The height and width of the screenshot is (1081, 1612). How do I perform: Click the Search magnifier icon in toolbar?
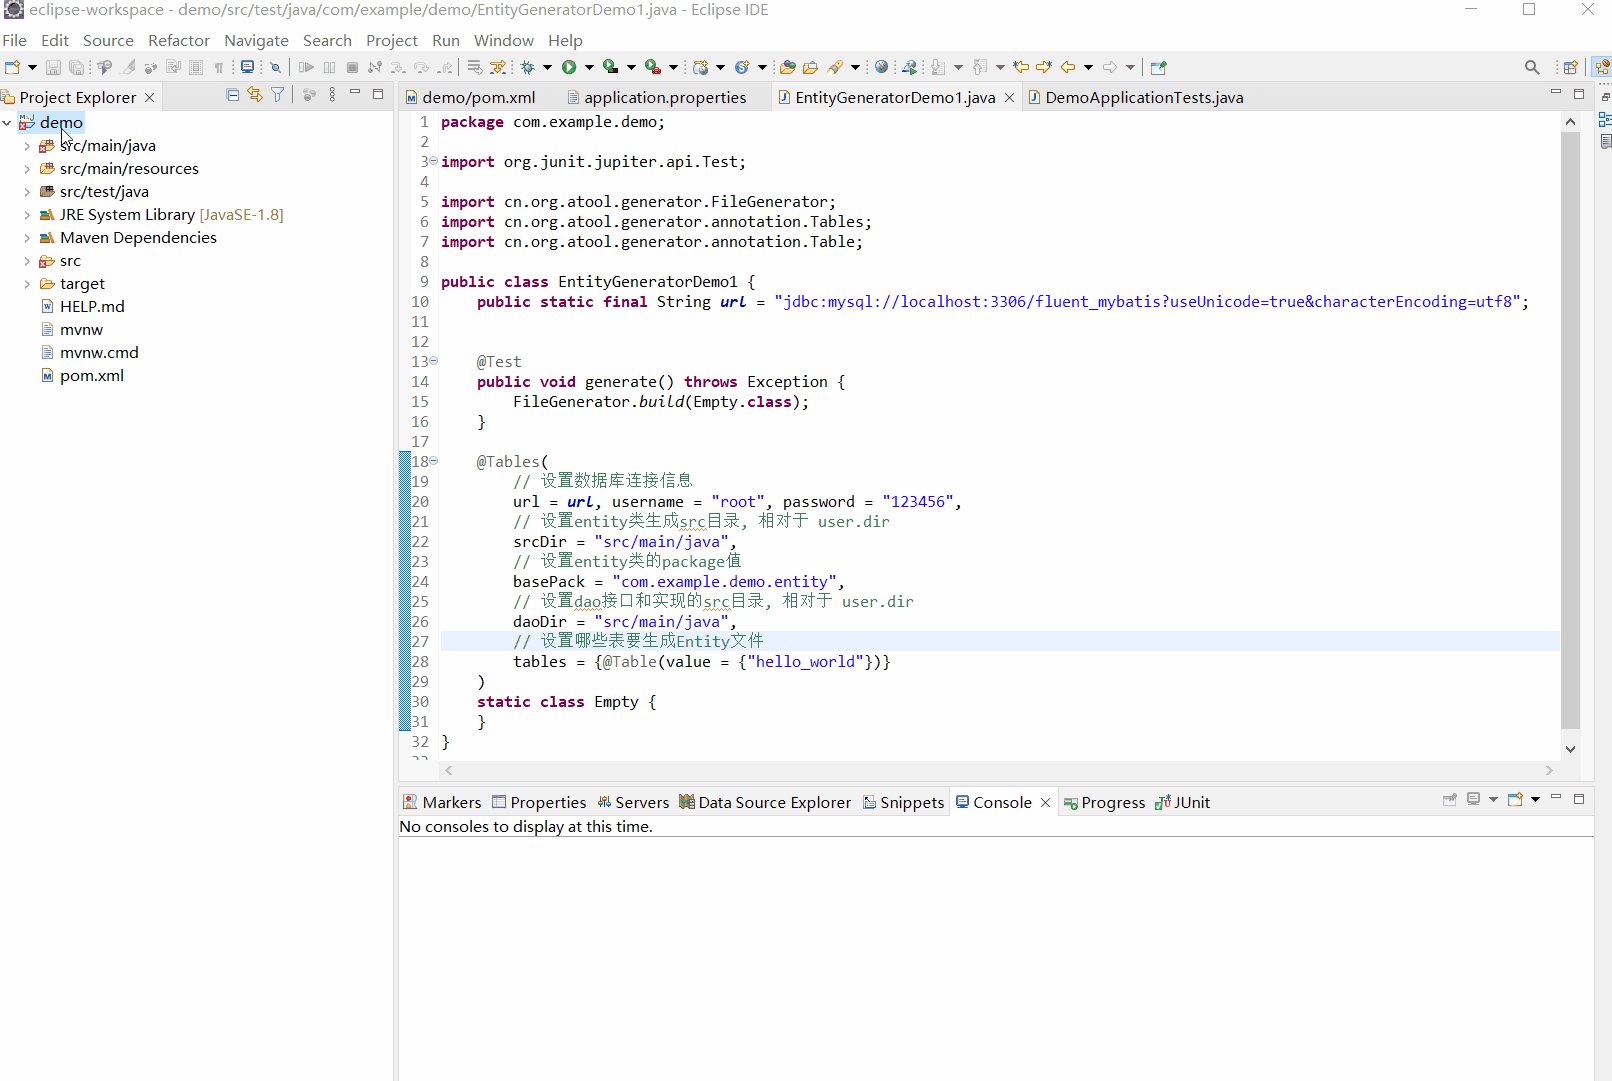1532,67
